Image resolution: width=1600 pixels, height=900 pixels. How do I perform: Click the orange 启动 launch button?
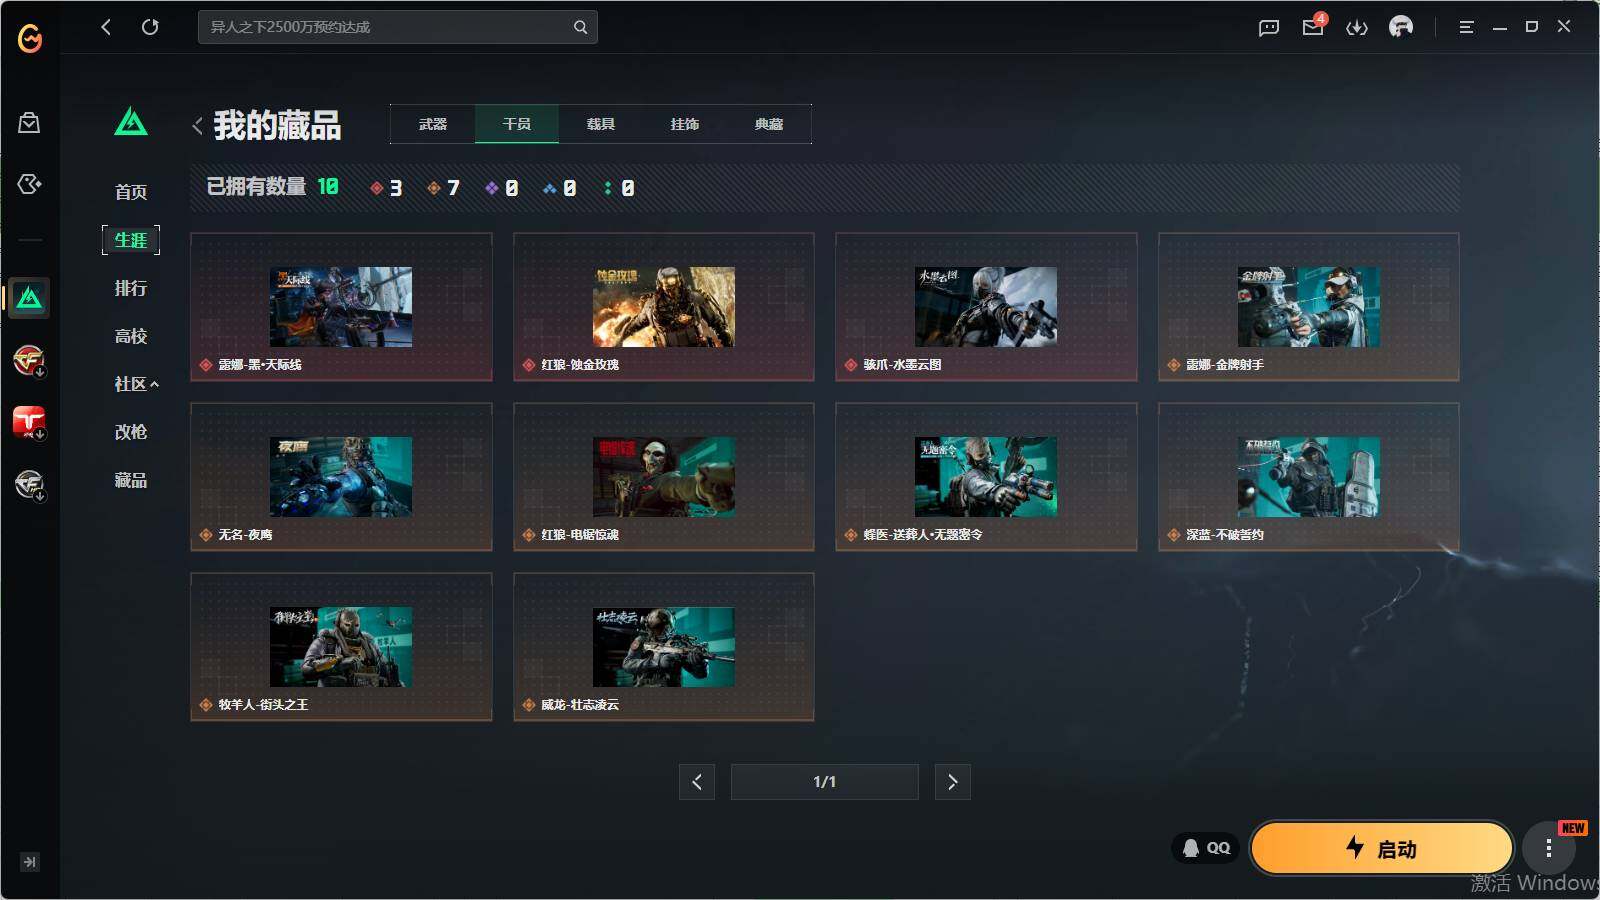pyautogui.click(x=1382, y=849)
